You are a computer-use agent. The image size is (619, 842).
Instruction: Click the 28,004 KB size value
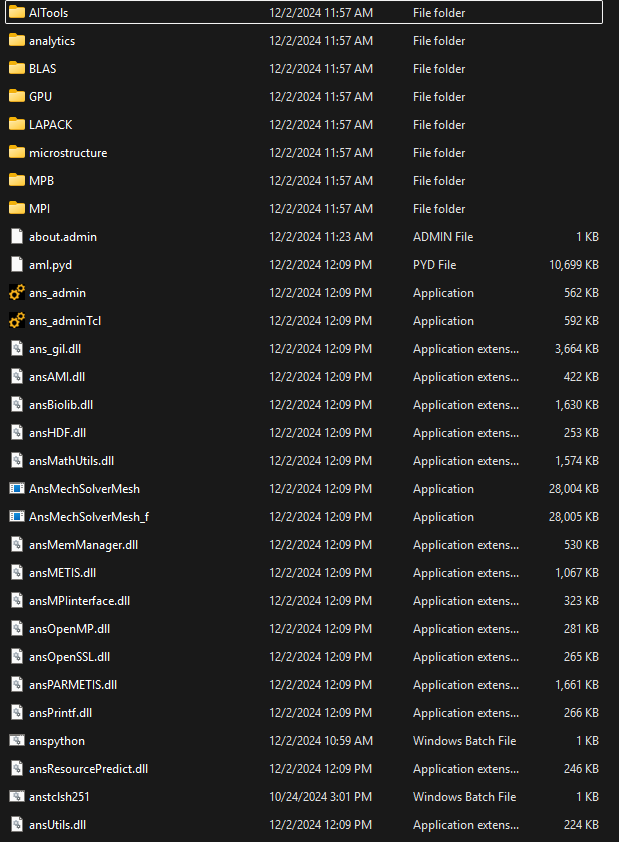[573, 489]
